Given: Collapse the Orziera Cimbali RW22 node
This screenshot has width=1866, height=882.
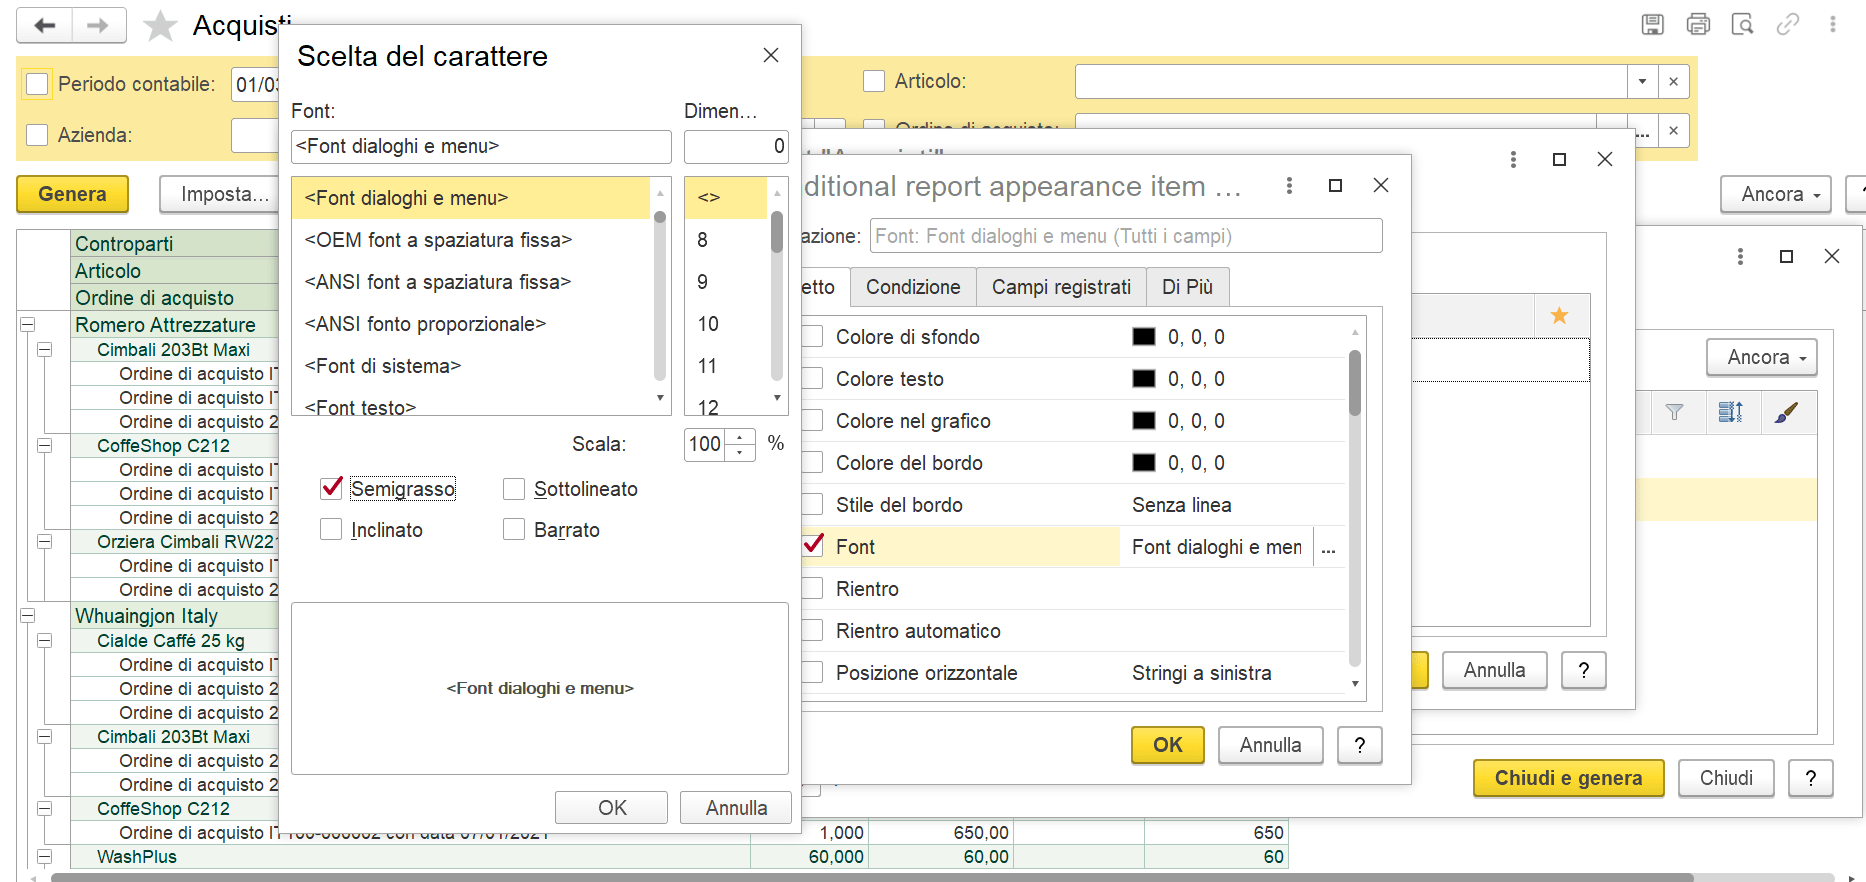Looking at the screenshot, I should click(x=45, y=541).
